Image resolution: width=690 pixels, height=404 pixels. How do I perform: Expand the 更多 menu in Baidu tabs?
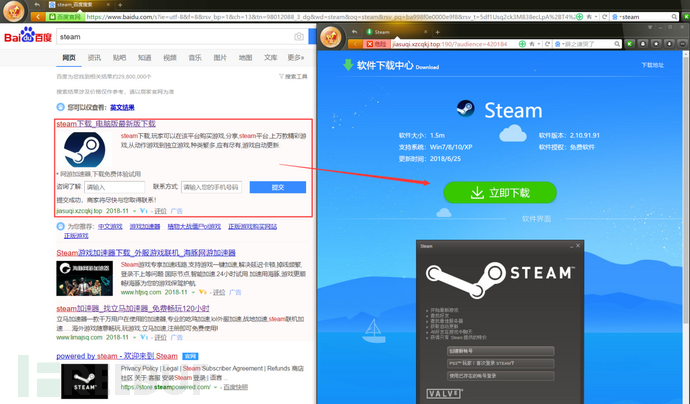tap(296, 58)
